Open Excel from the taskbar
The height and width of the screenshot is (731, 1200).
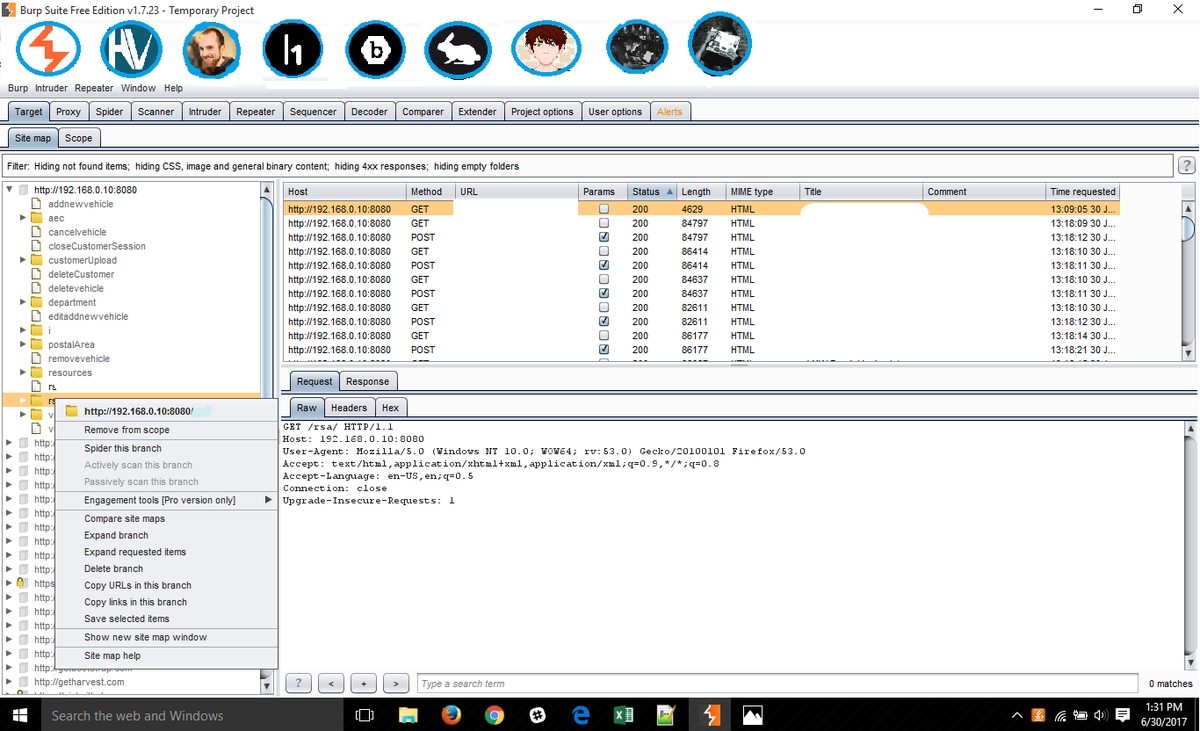(x=623, y=715)
